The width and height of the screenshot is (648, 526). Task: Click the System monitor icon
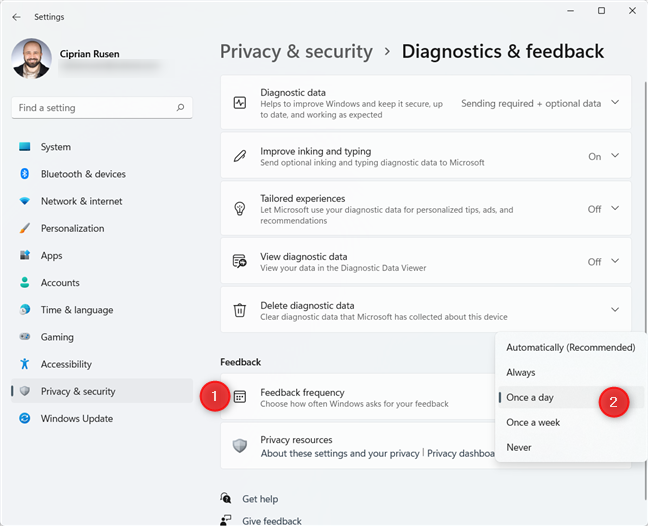[x=25, y=147]
